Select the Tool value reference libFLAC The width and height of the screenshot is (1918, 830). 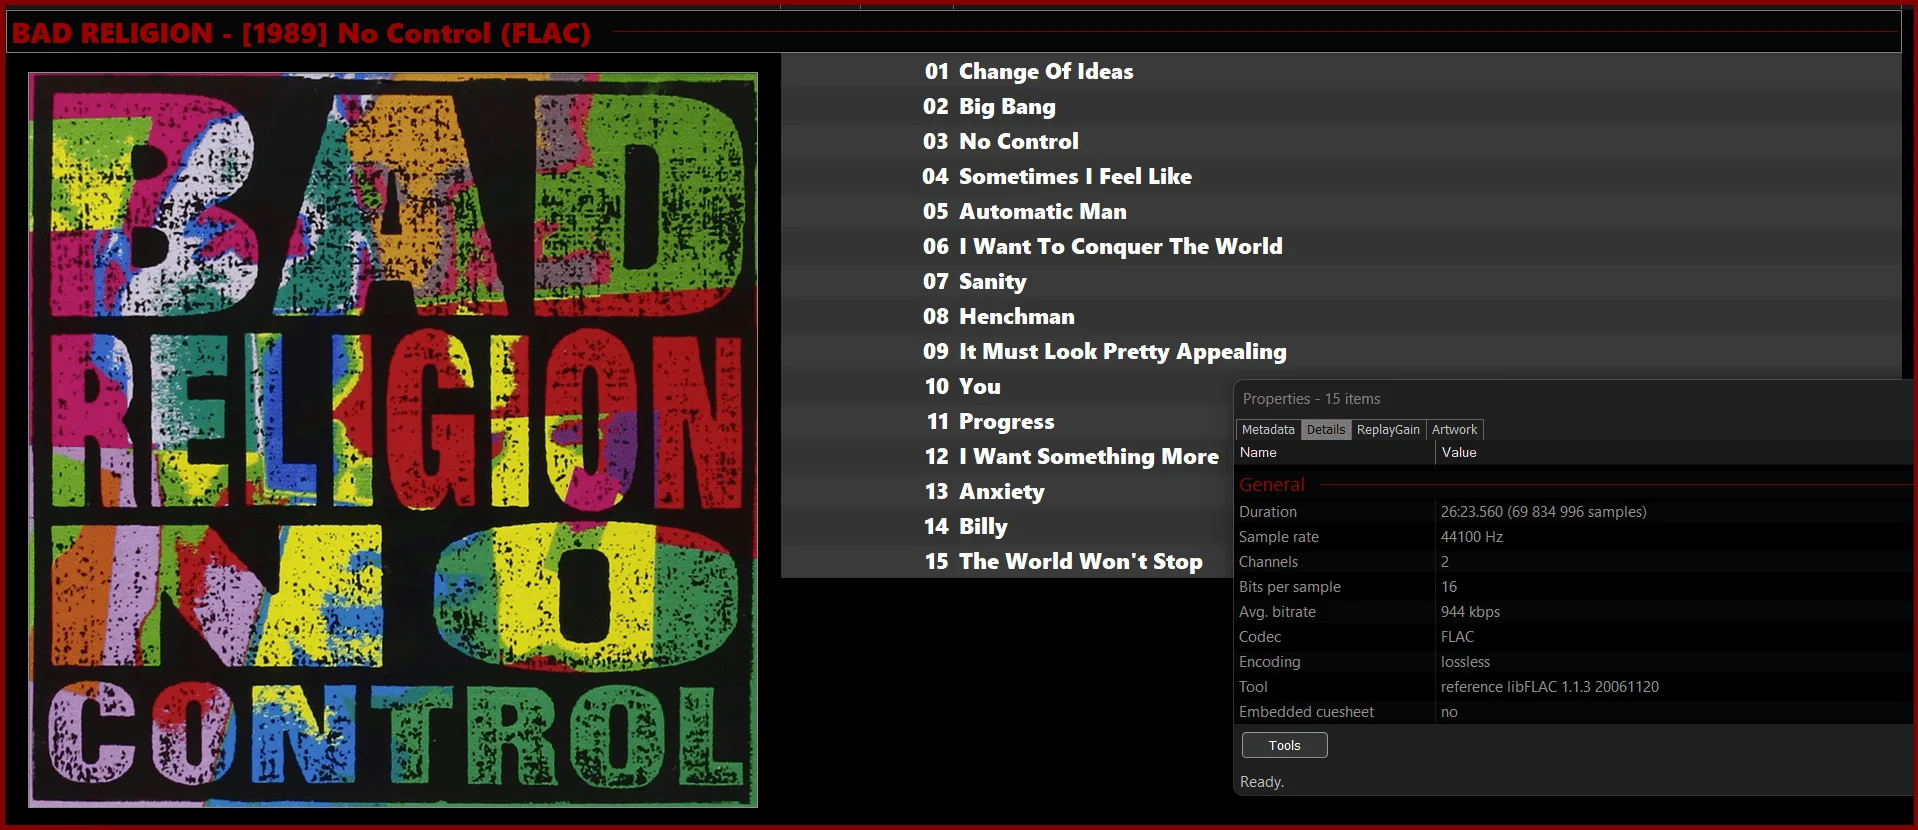(1549, 687)
